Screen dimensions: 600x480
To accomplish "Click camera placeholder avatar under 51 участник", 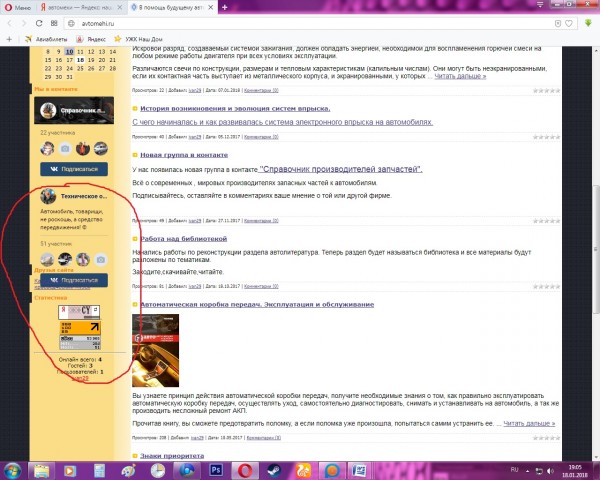I will (101, 260).
